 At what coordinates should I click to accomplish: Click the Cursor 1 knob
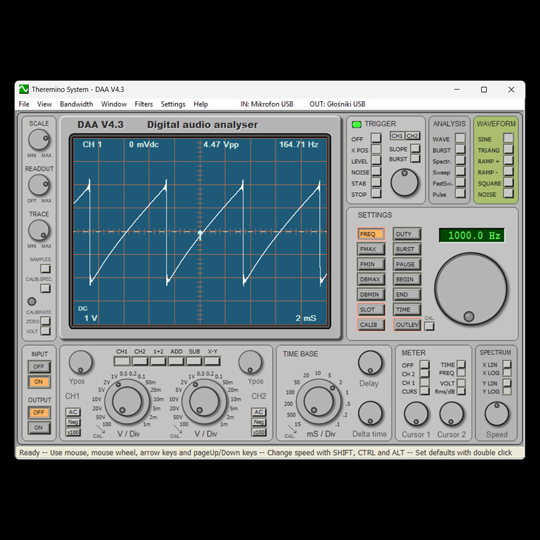click(x=416, y=414)
